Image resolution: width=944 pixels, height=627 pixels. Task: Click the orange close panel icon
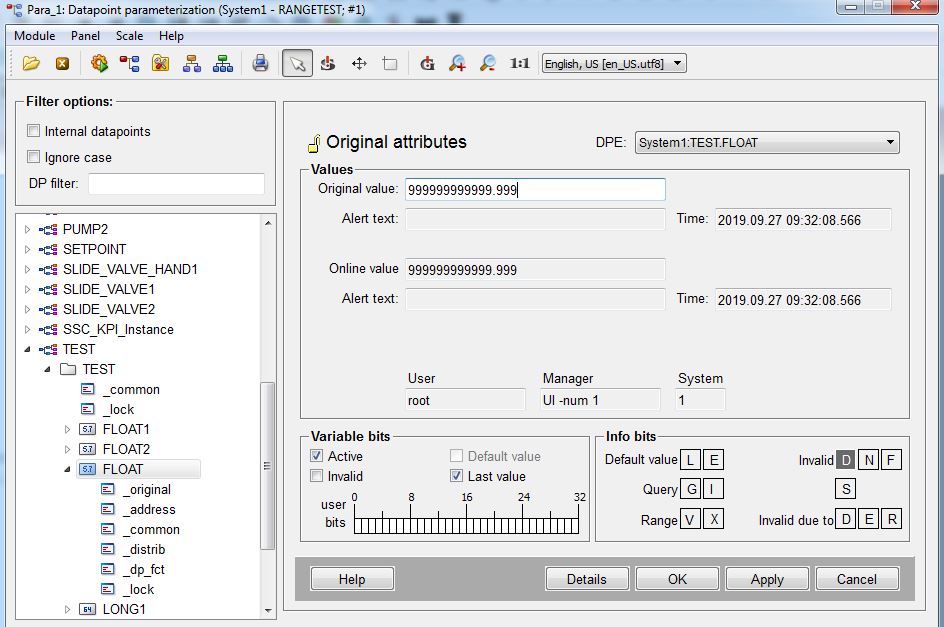[62, 63]
